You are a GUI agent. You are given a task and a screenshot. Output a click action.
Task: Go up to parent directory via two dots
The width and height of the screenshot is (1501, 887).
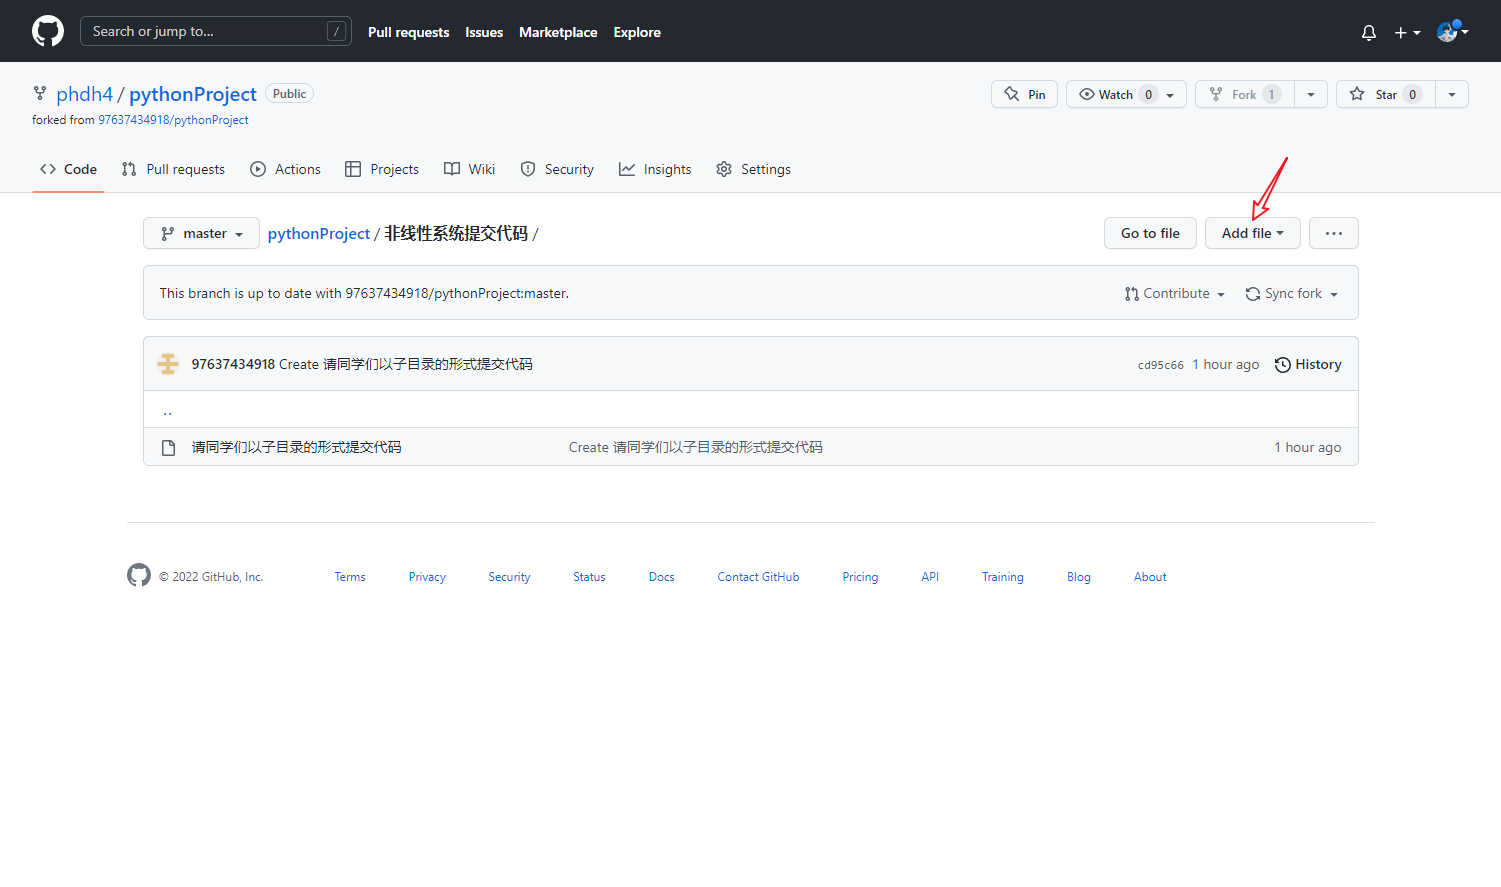coord(167,410)
